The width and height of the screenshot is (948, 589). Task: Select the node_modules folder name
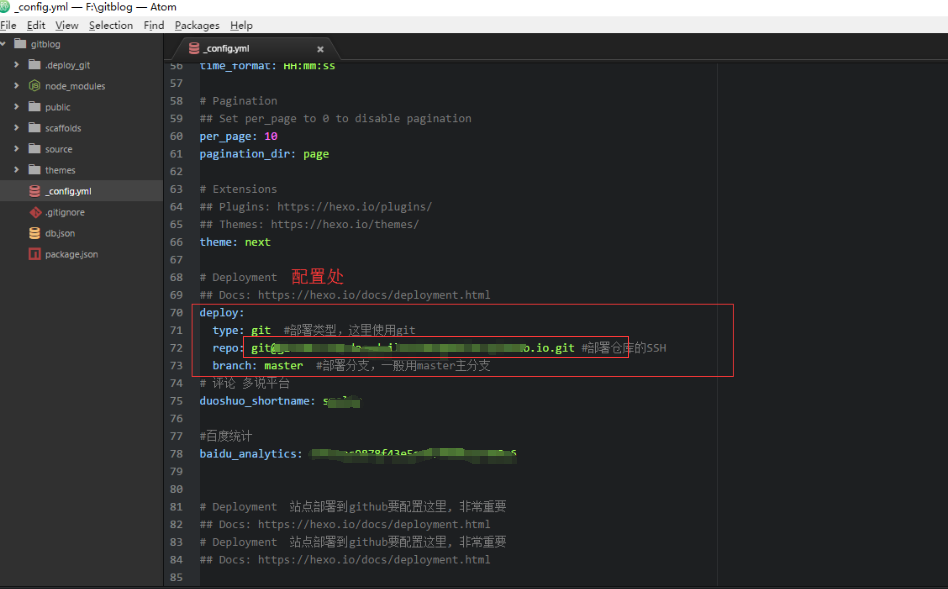(x=75, y=86)
